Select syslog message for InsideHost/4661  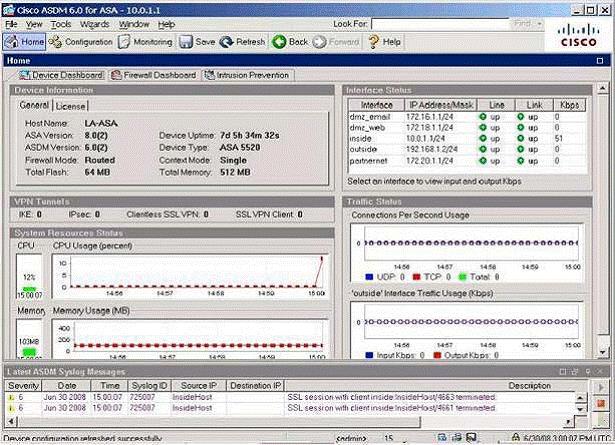tap(290, 408)
